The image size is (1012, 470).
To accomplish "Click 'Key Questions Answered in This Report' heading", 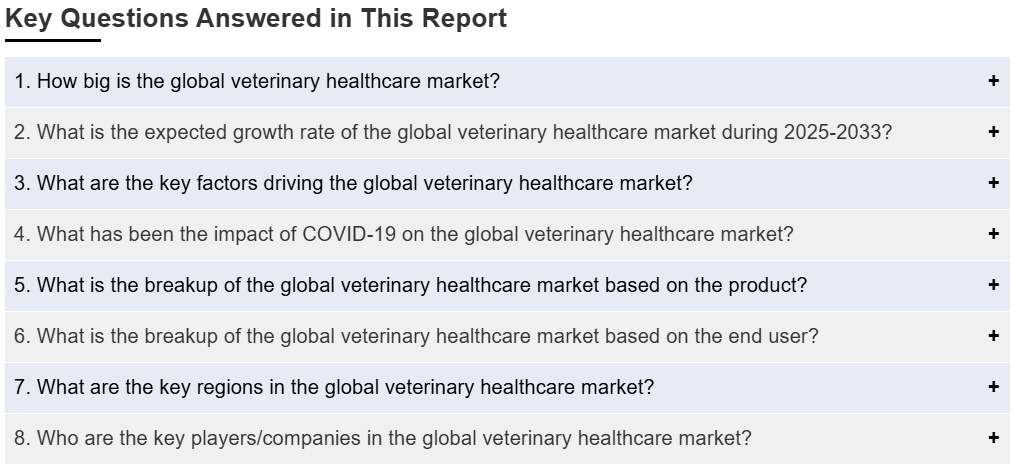I will pos(256,18).
